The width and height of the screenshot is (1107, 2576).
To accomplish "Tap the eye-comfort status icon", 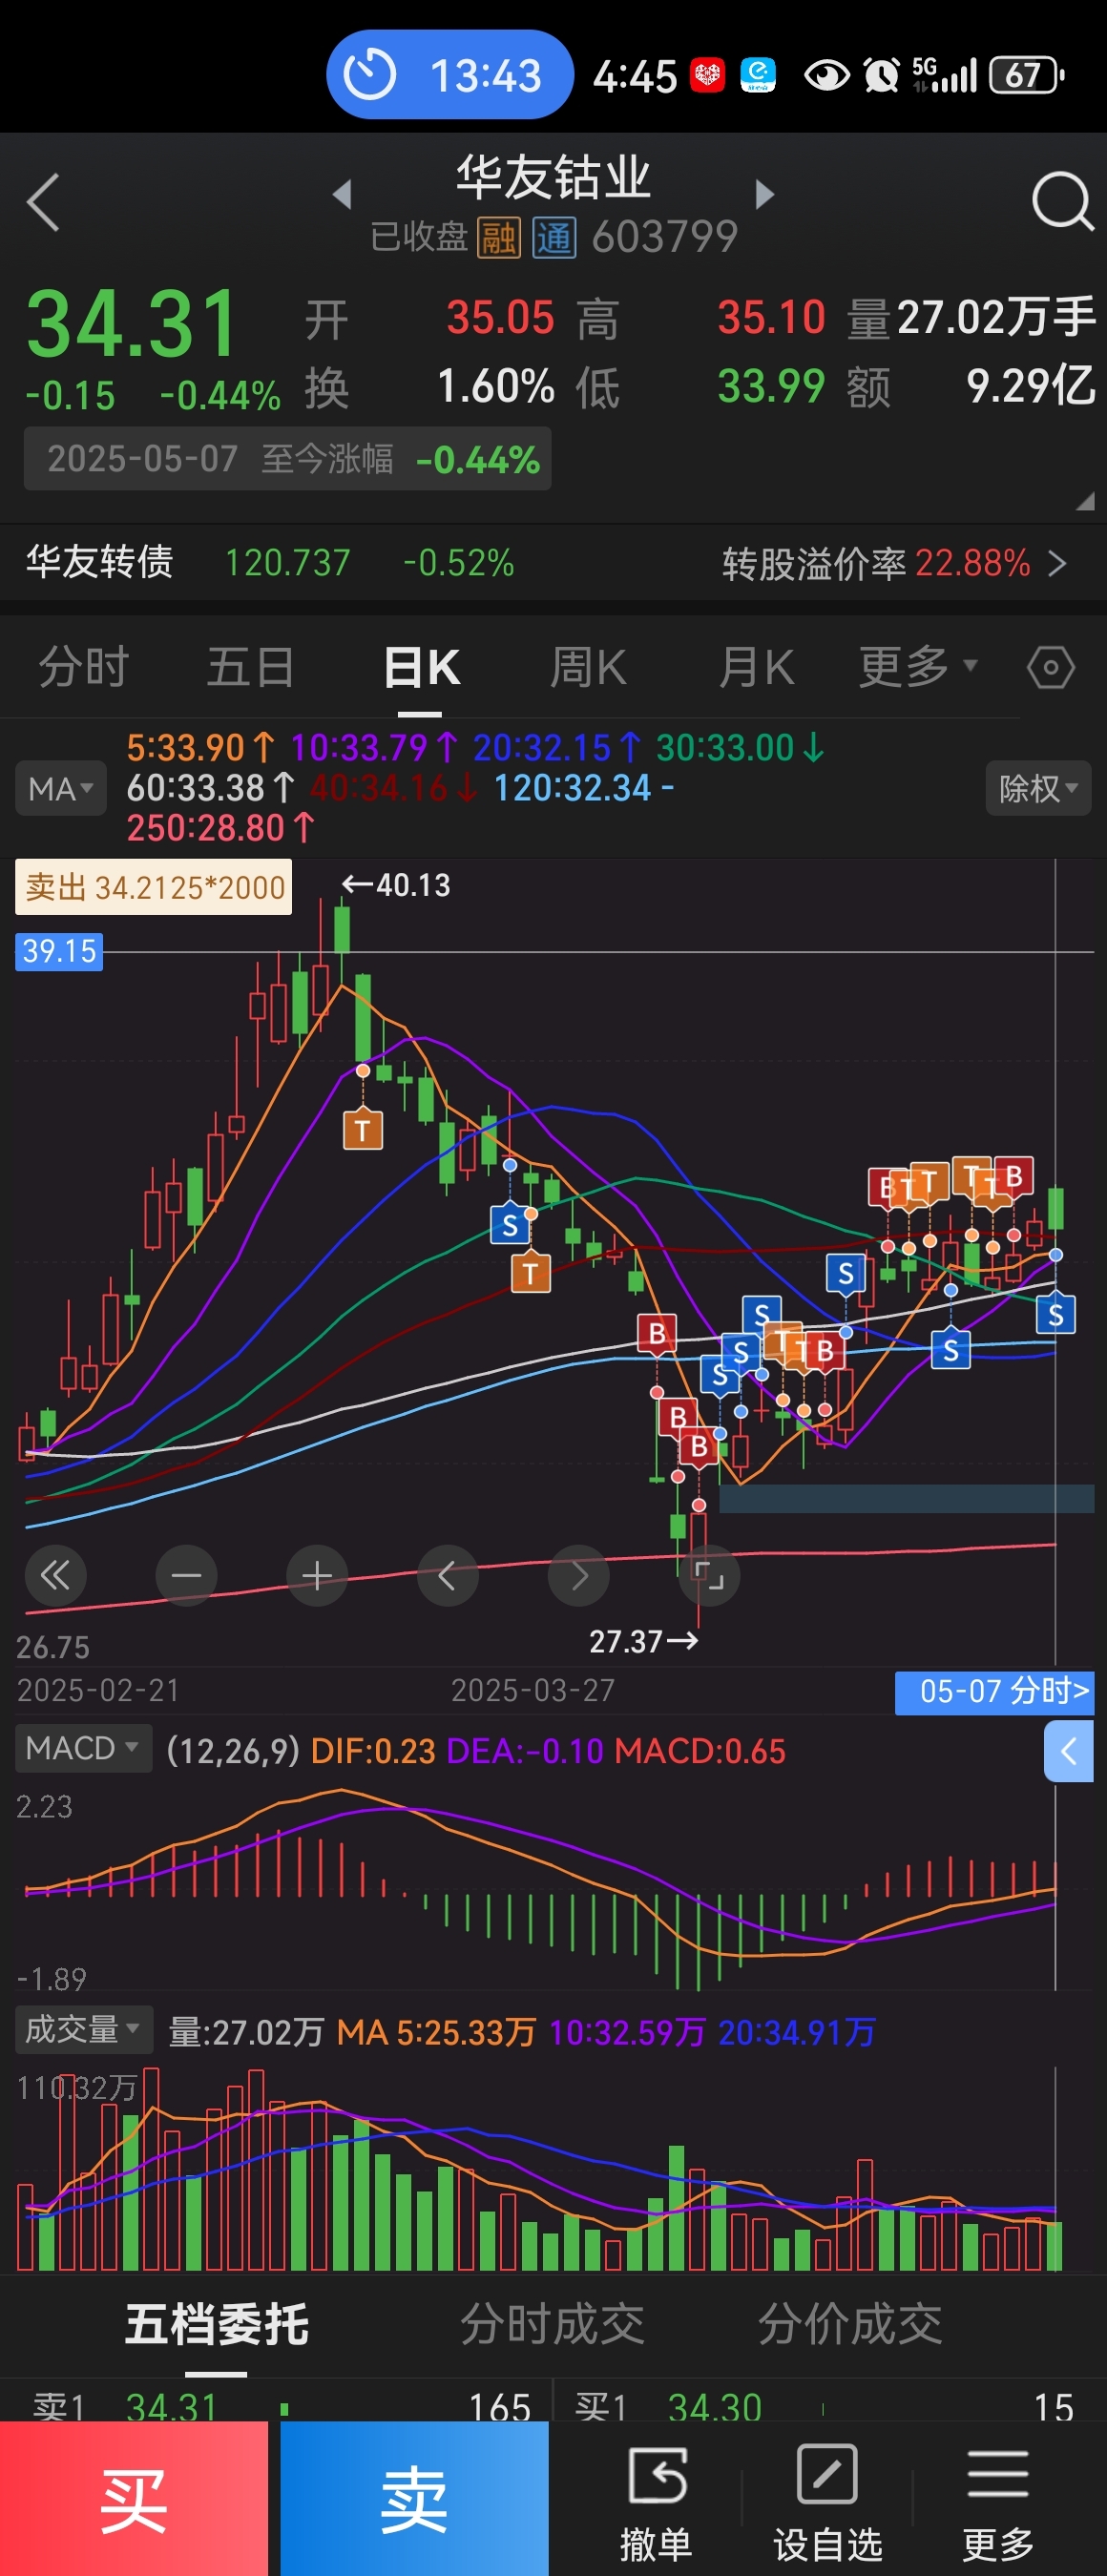I will coord(827,75).
